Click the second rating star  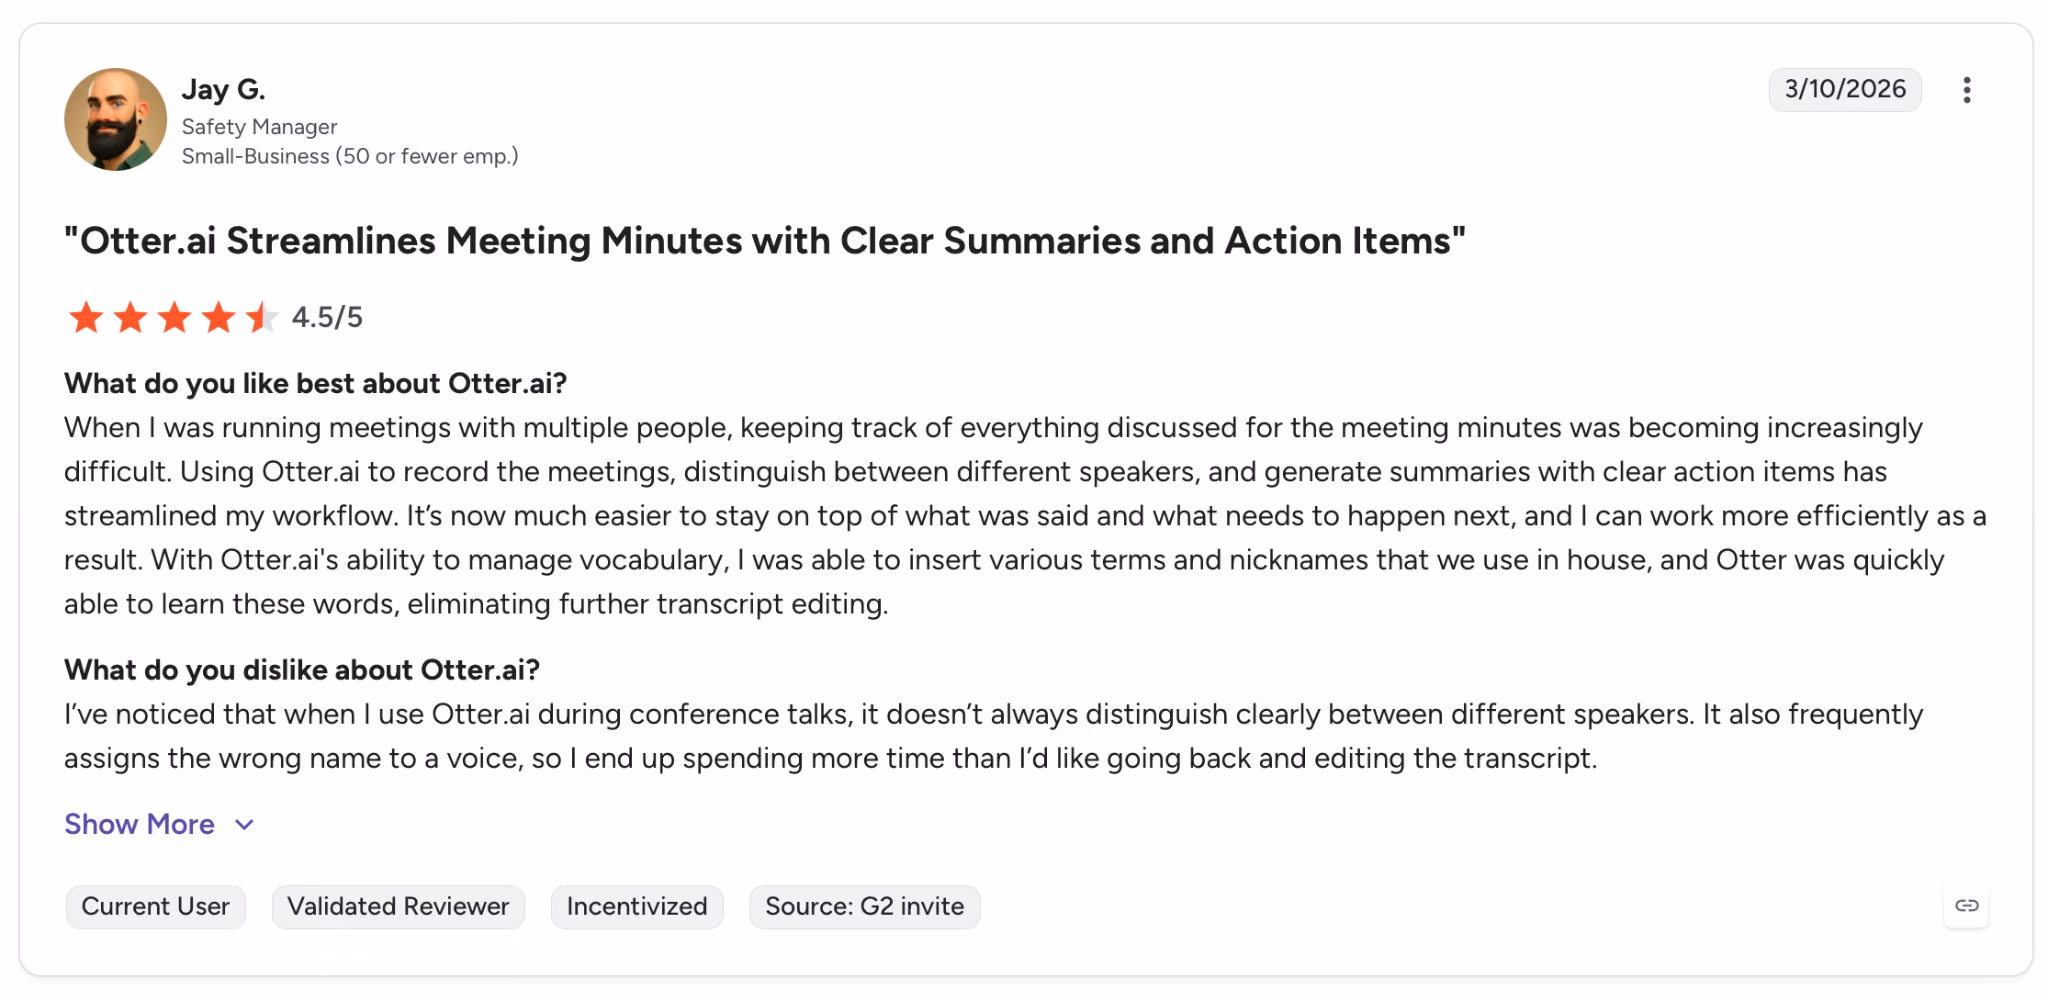tap(130, 318)
